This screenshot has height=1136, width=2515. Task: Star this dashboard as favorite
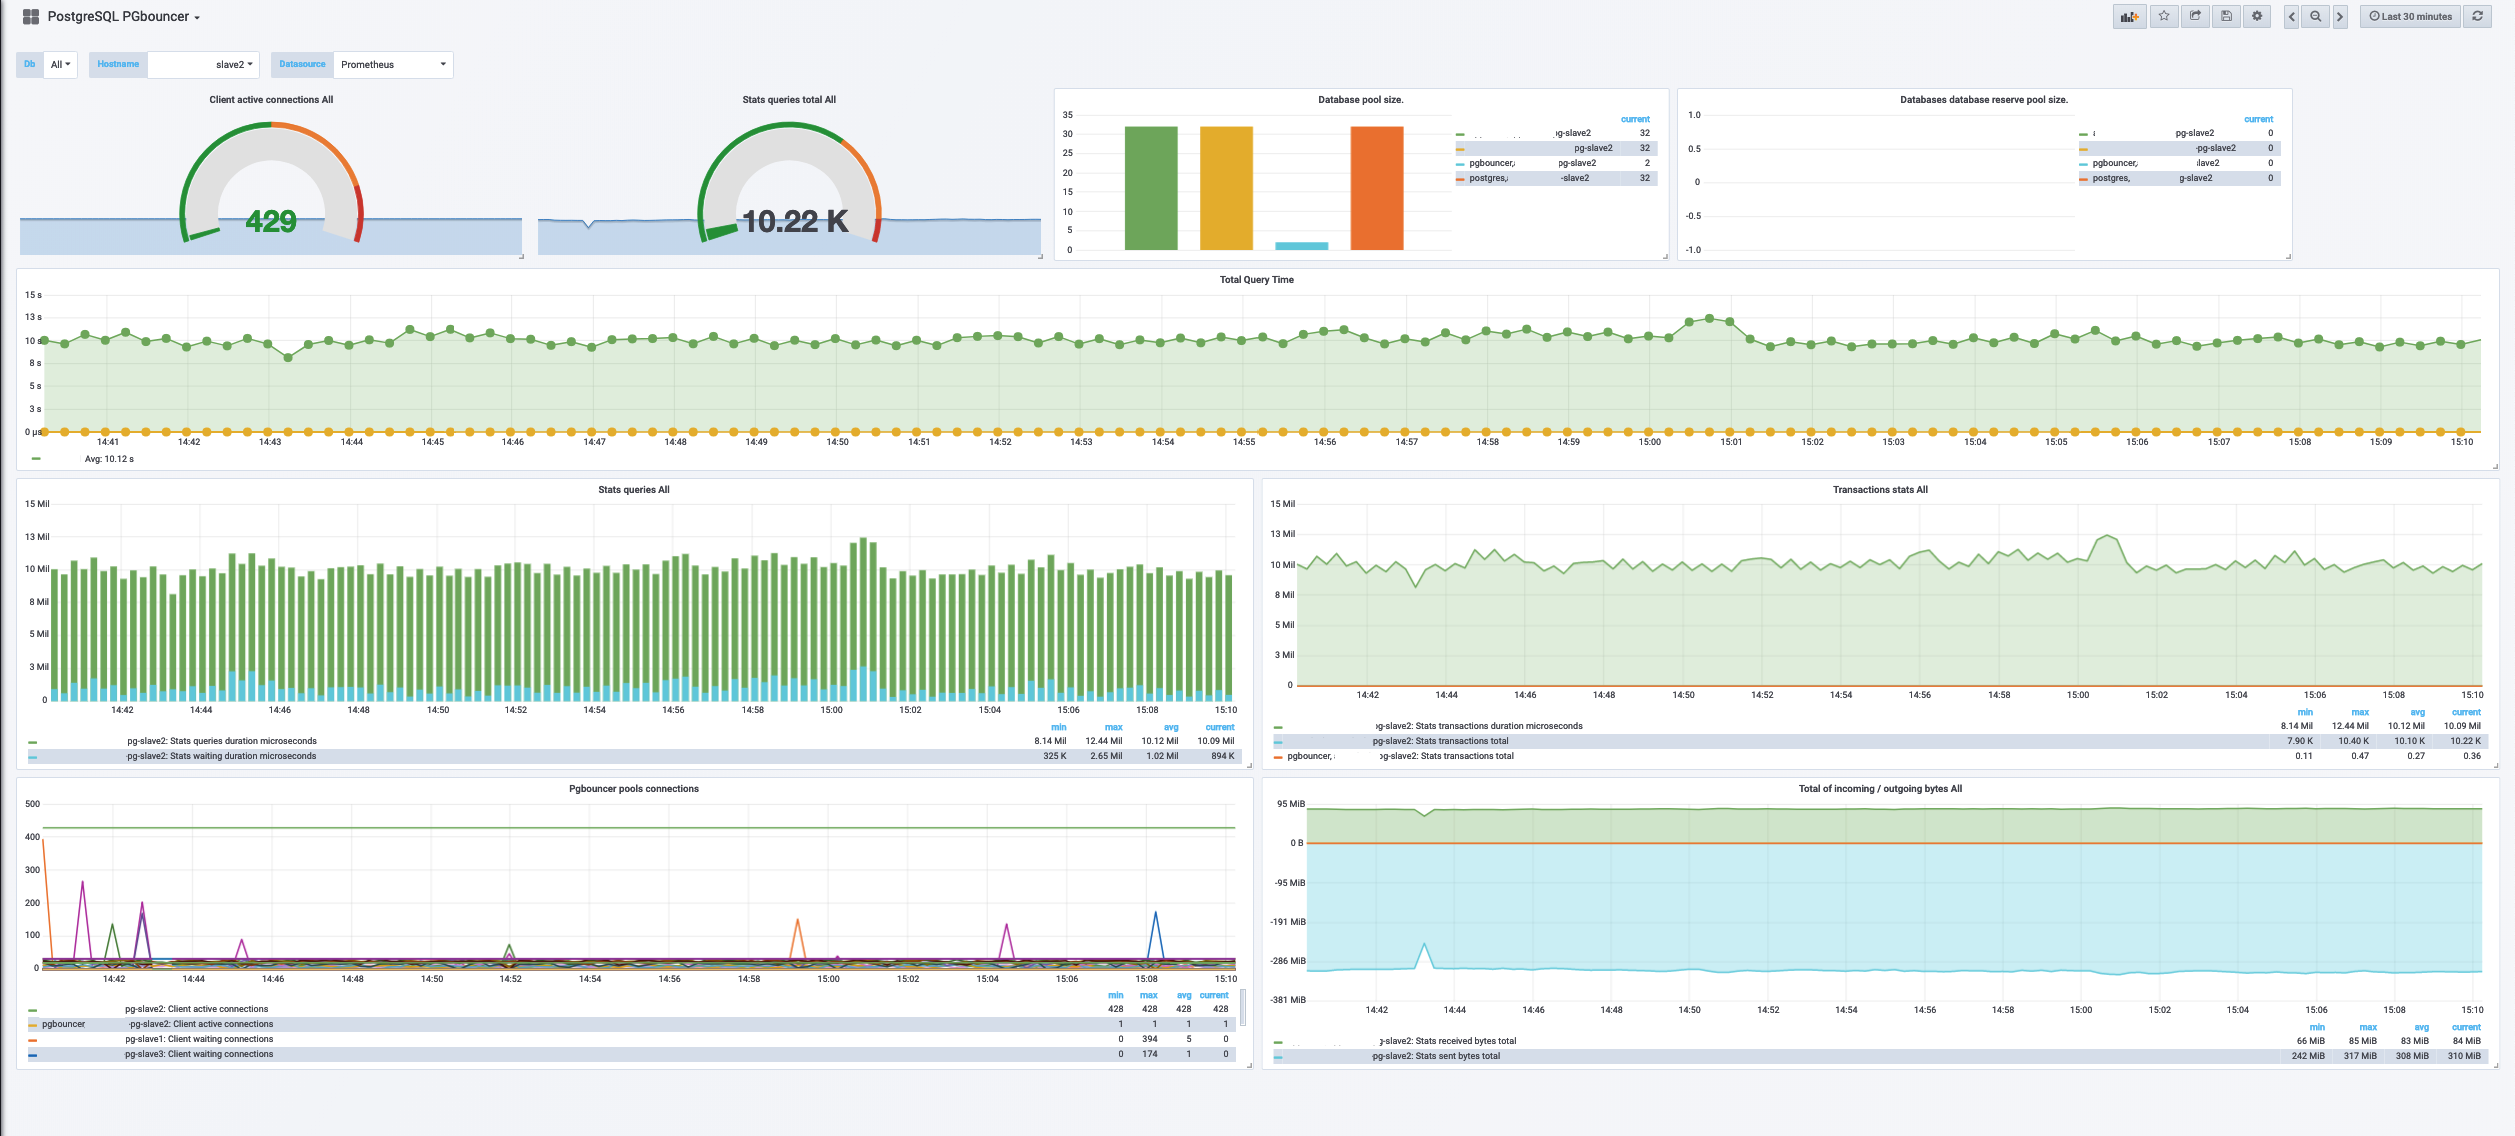2163,16
